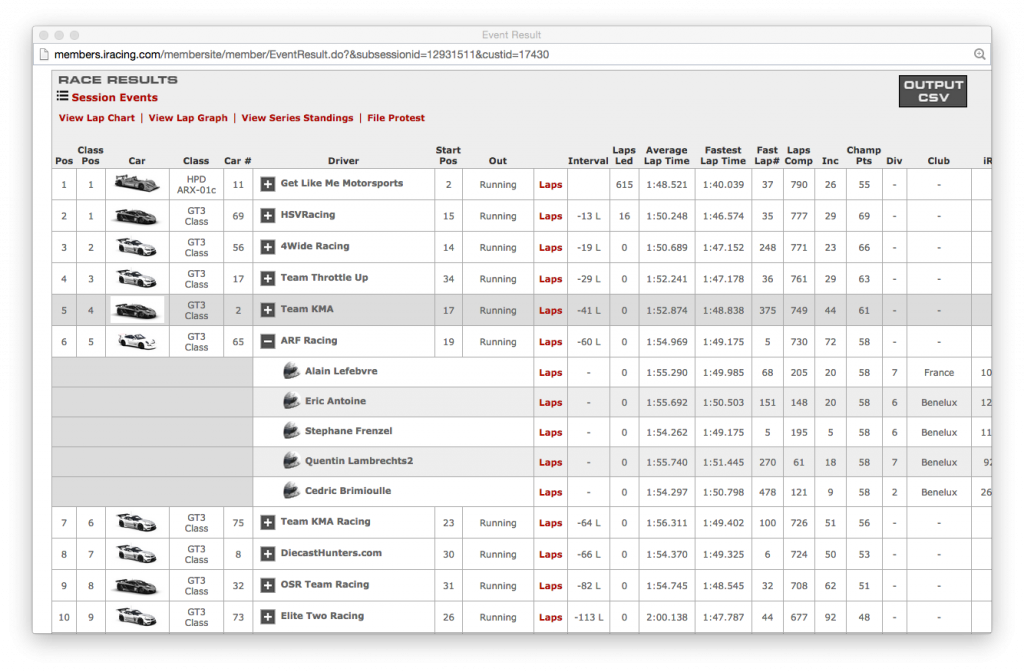
Task: Expand the HSVRacing team drivers
Action: tap(268, 216)
